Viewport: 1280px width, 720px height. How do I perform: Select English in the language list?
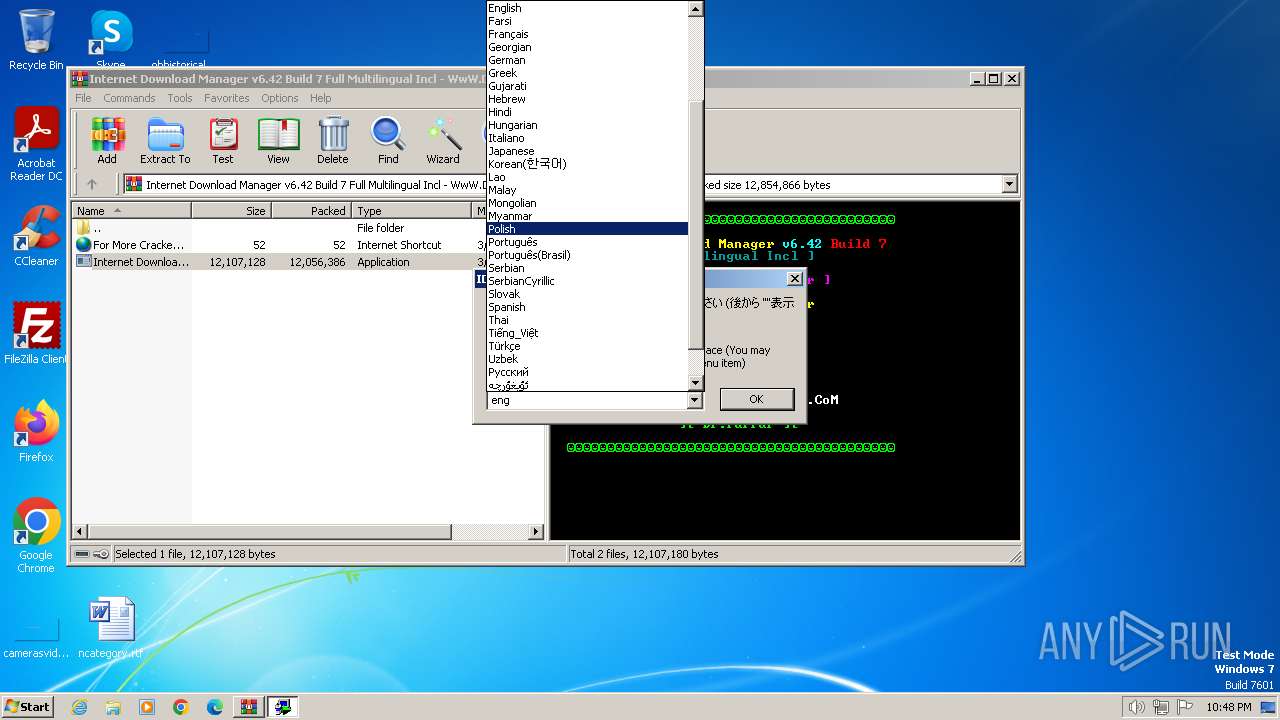point(588,8)
